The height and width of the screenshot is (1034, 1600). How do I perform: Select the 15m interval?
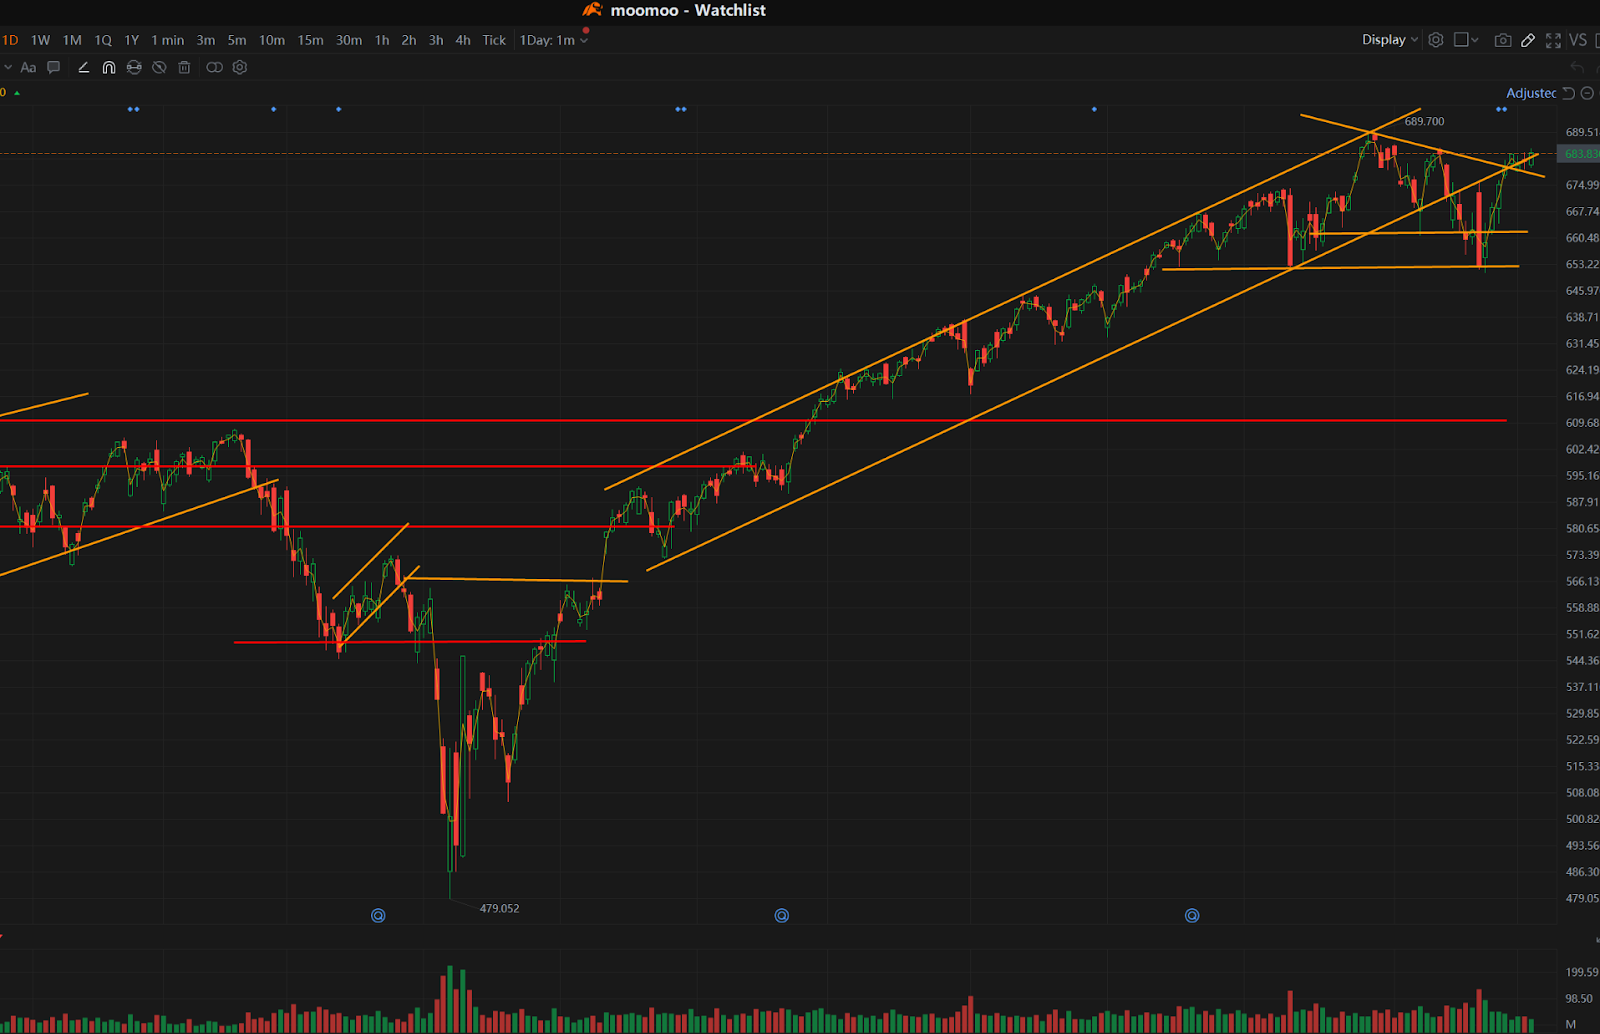click(311, 40)
